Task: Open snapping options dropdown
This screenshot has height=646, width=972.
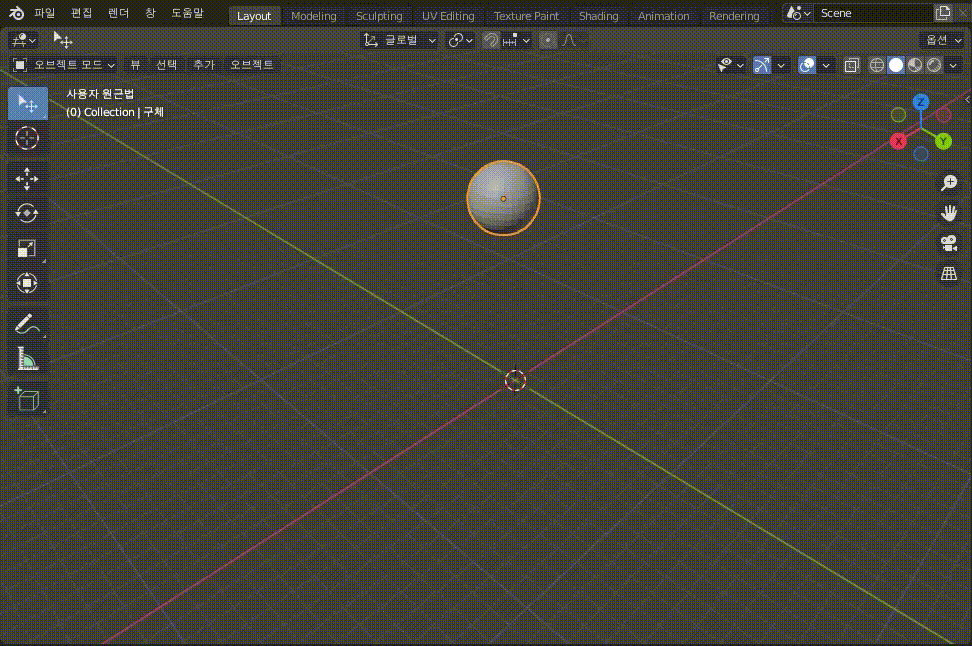Action: coord(516,40)
